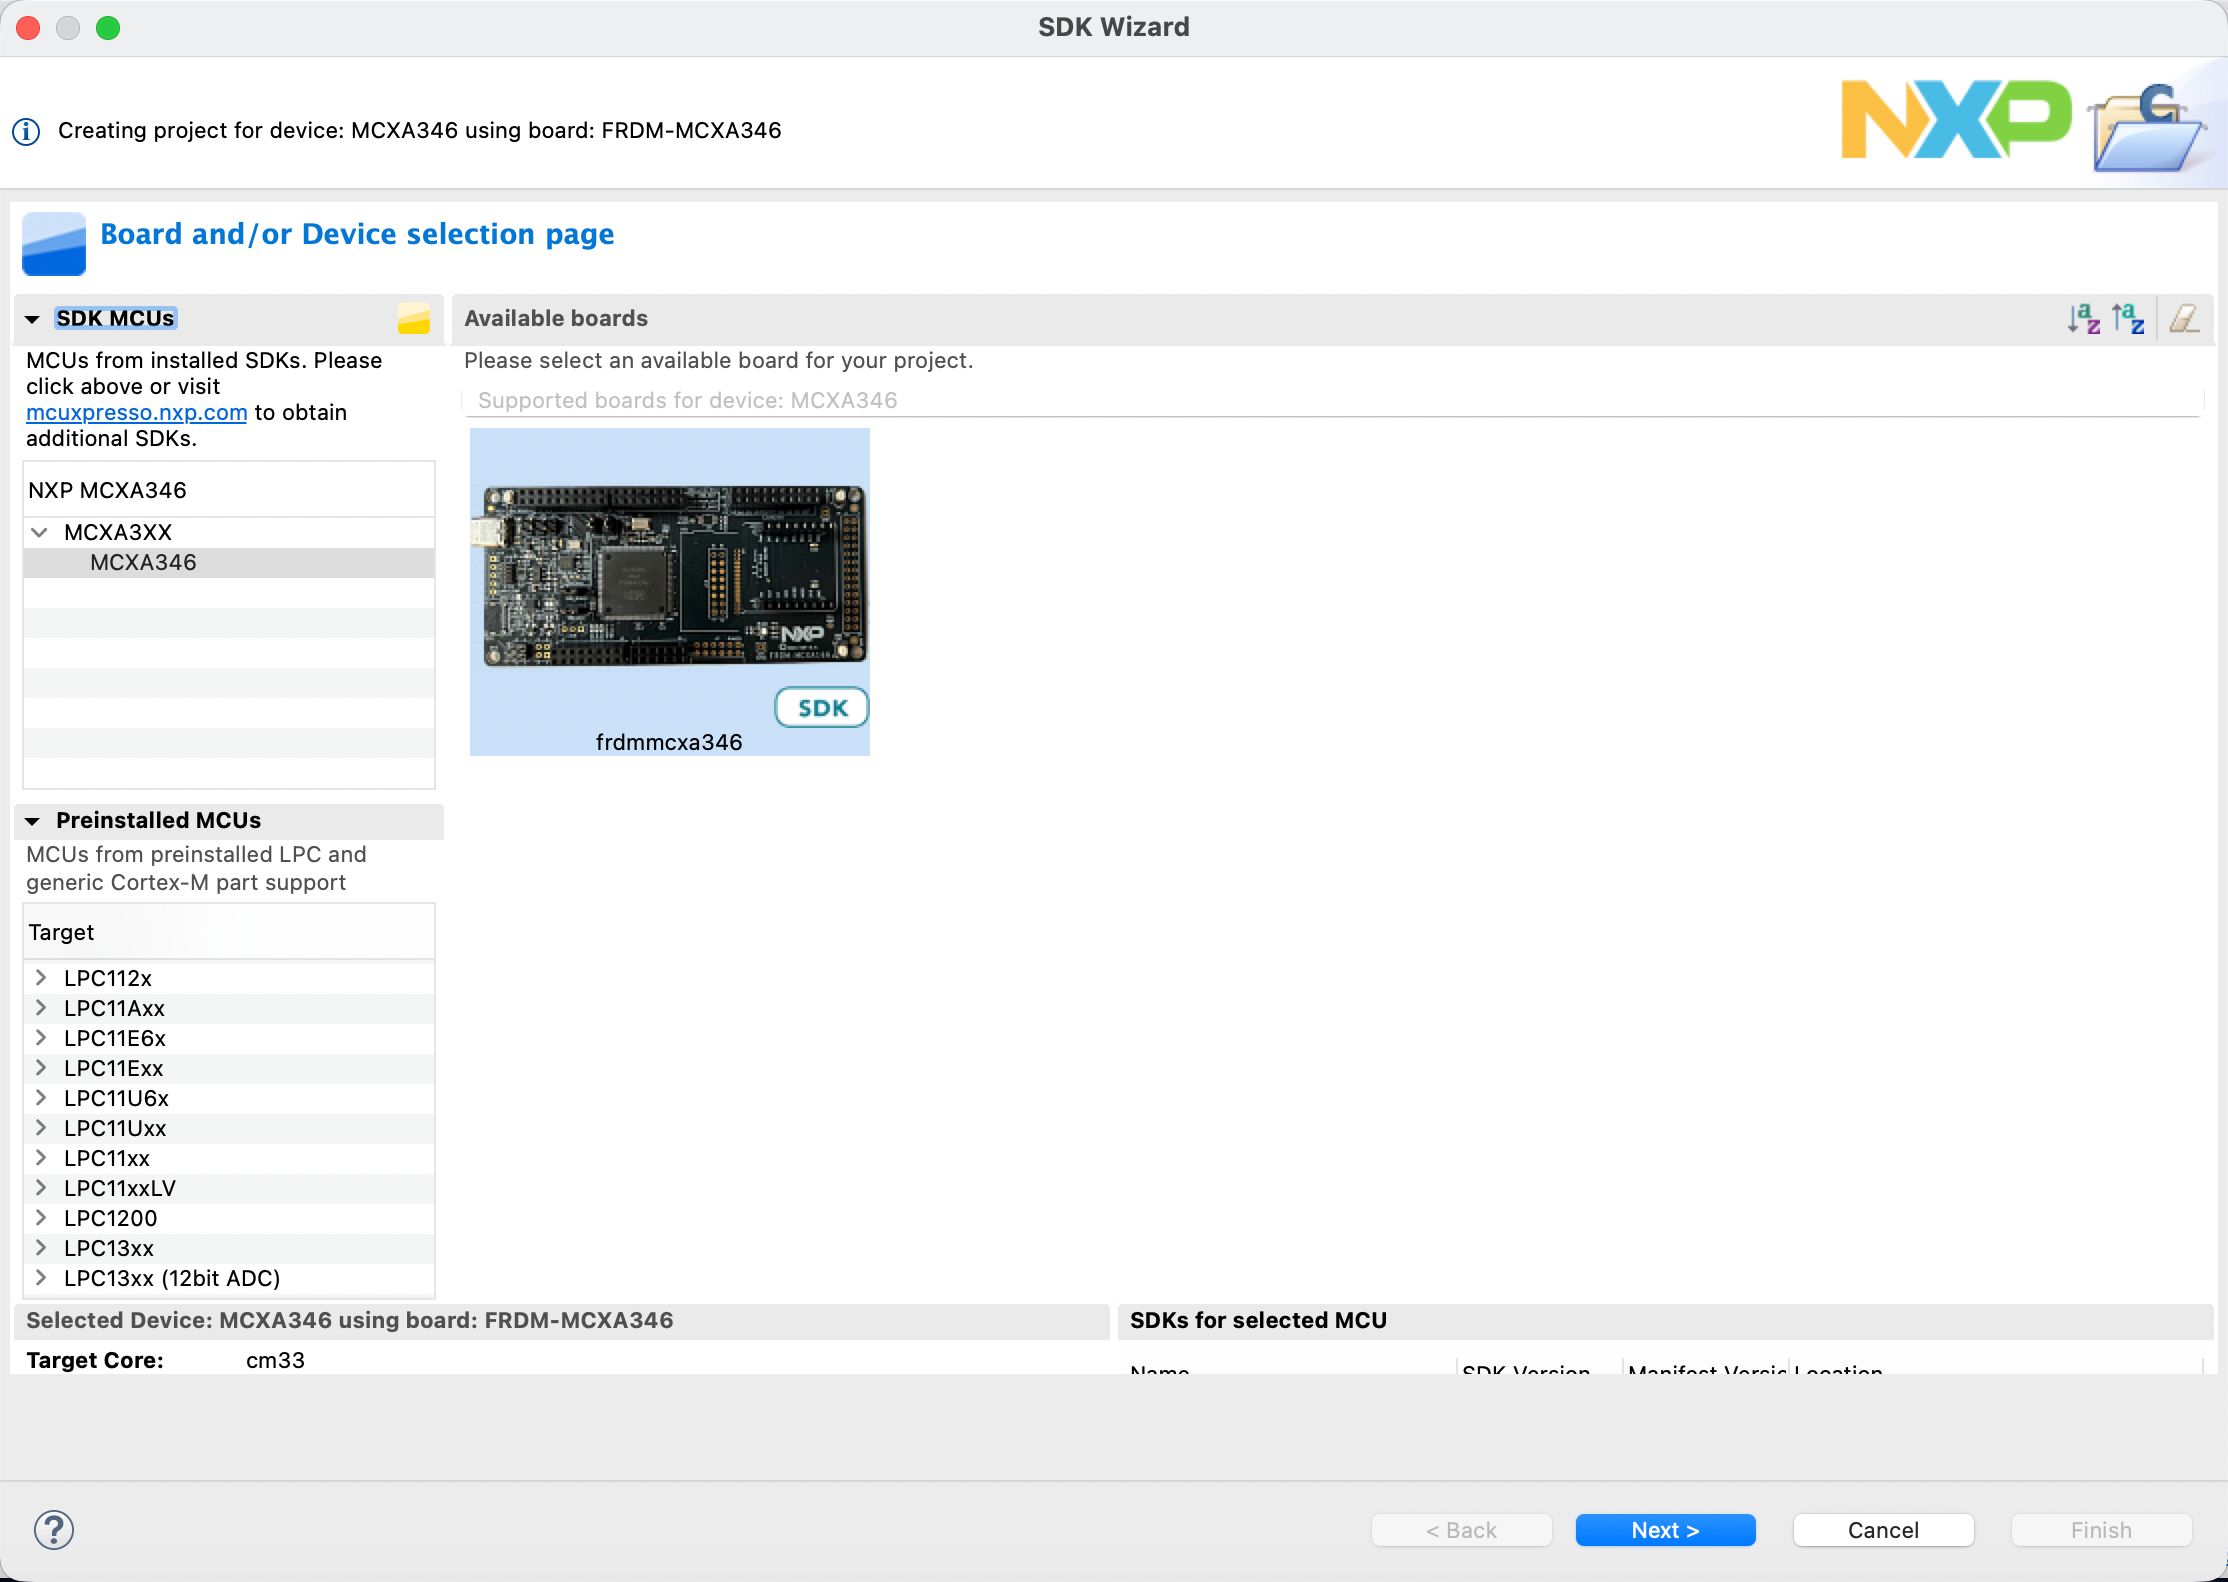Click the Cancel button
Screen dimensions: 2228x1582
1883,1530
